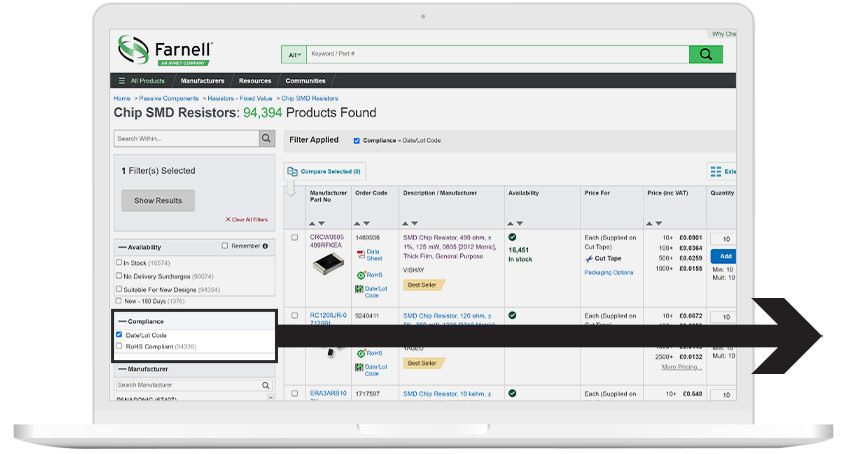850x454 pixels.
Task: Click the Cut Tape packaging icon
Action: pos(589,259)
